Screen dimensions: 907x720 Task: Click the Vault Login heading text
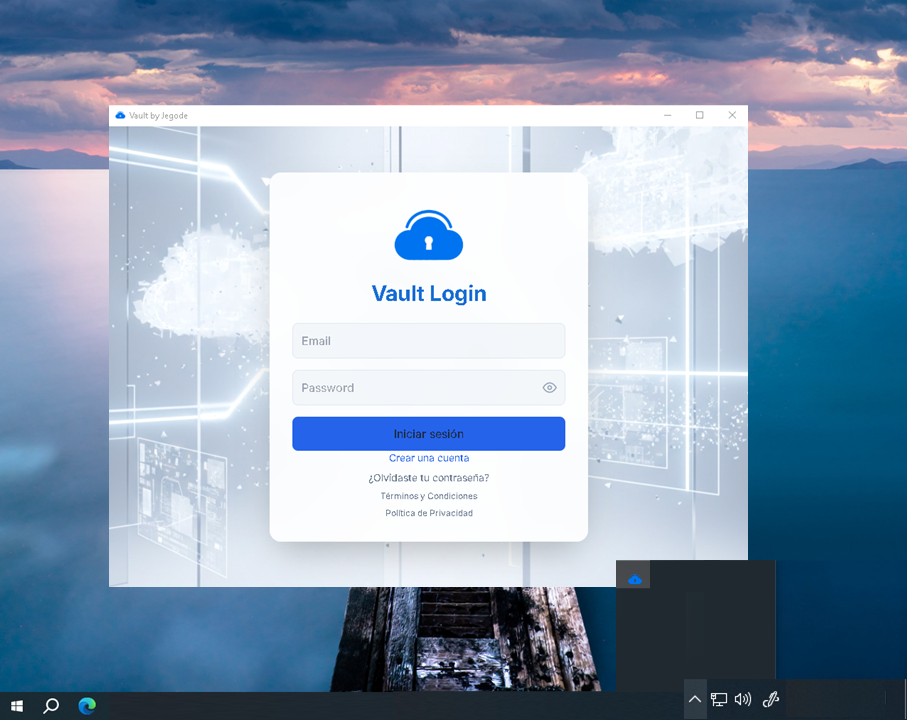[429, 293]
